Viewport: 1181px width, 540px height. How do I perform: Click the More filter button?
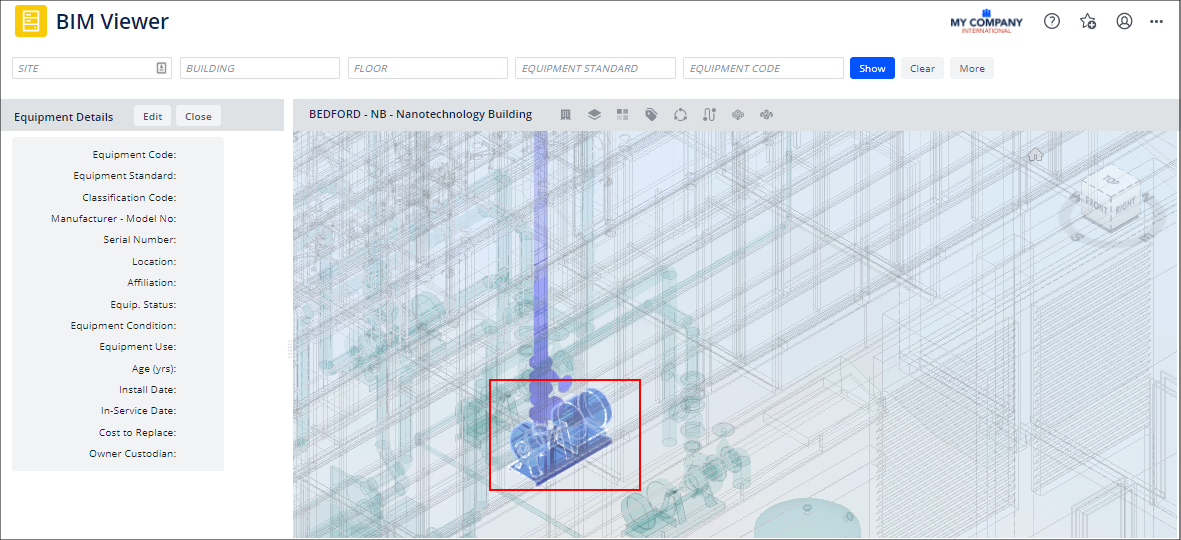tap(972, 68)
